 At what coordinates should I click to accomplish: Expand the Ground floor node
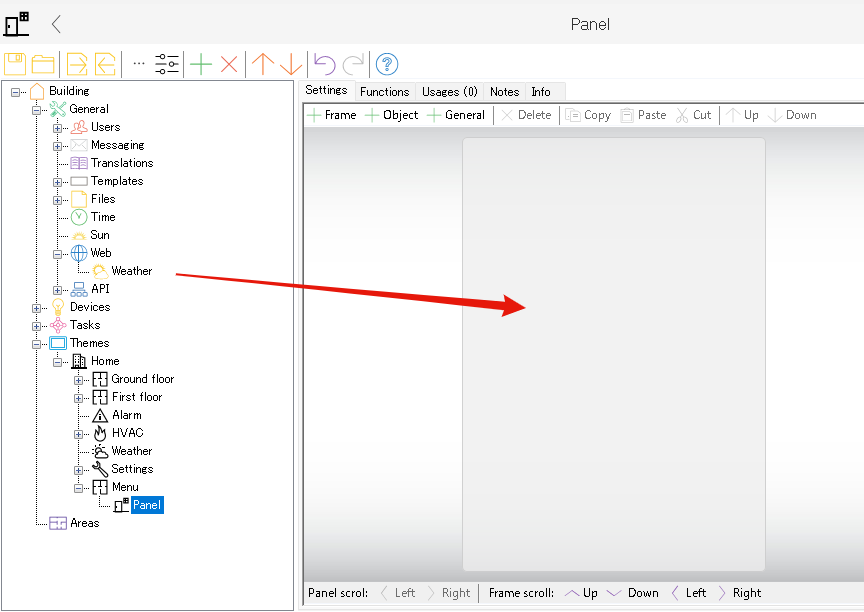click(x=78, y=380)
